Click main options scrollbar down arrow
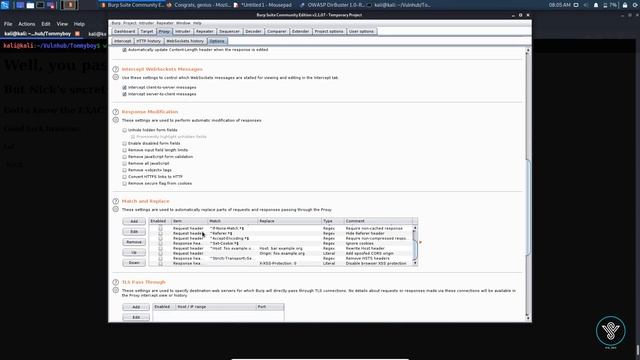The width and height of the screenshot is (640, 360). [x=528, y=318]
